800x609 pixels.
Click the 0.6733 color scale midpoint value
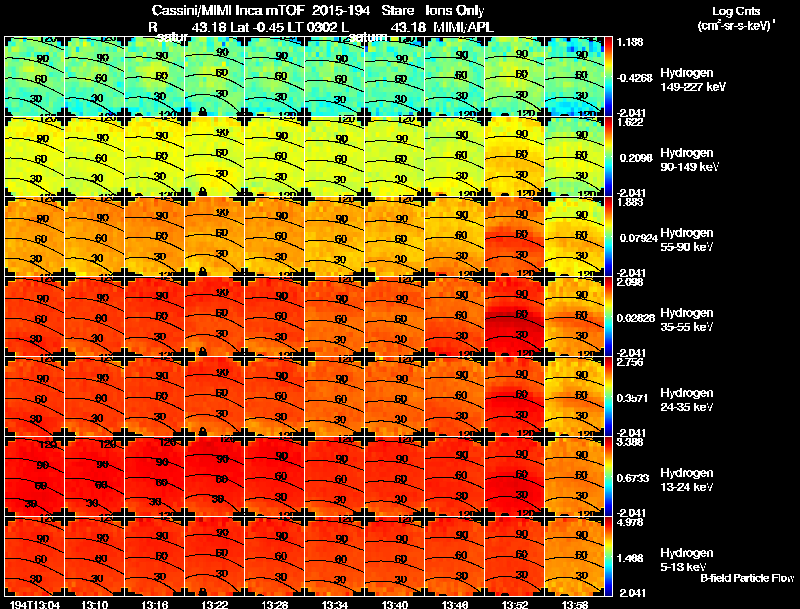click(633, 478)
